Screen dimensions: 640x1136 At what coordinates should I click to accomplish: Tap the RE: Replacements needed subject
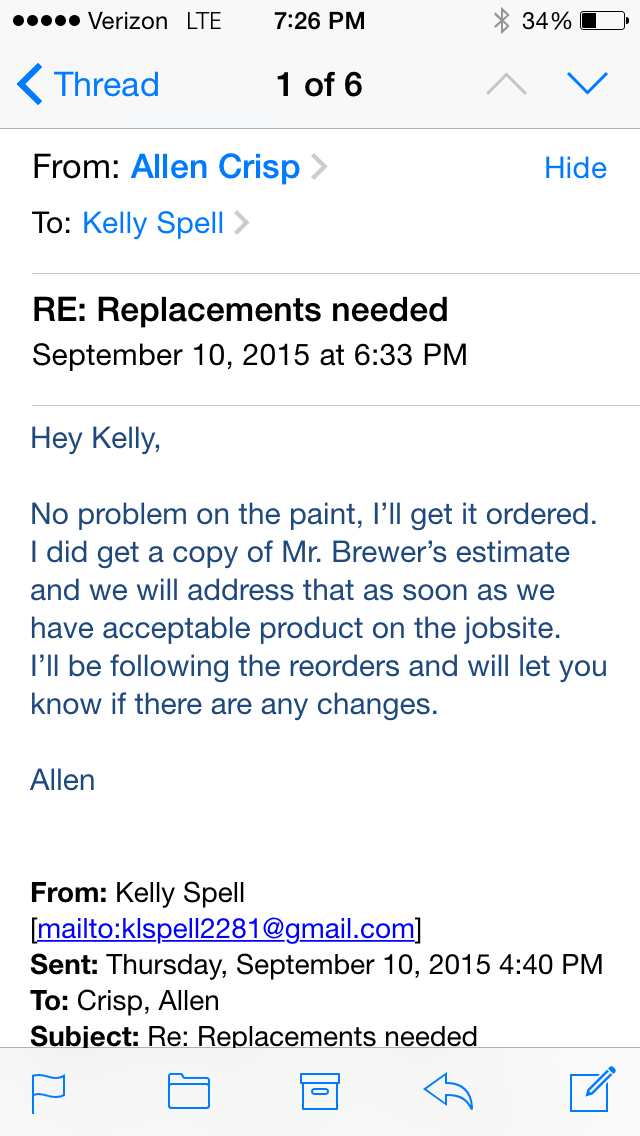tap(240, 310)
